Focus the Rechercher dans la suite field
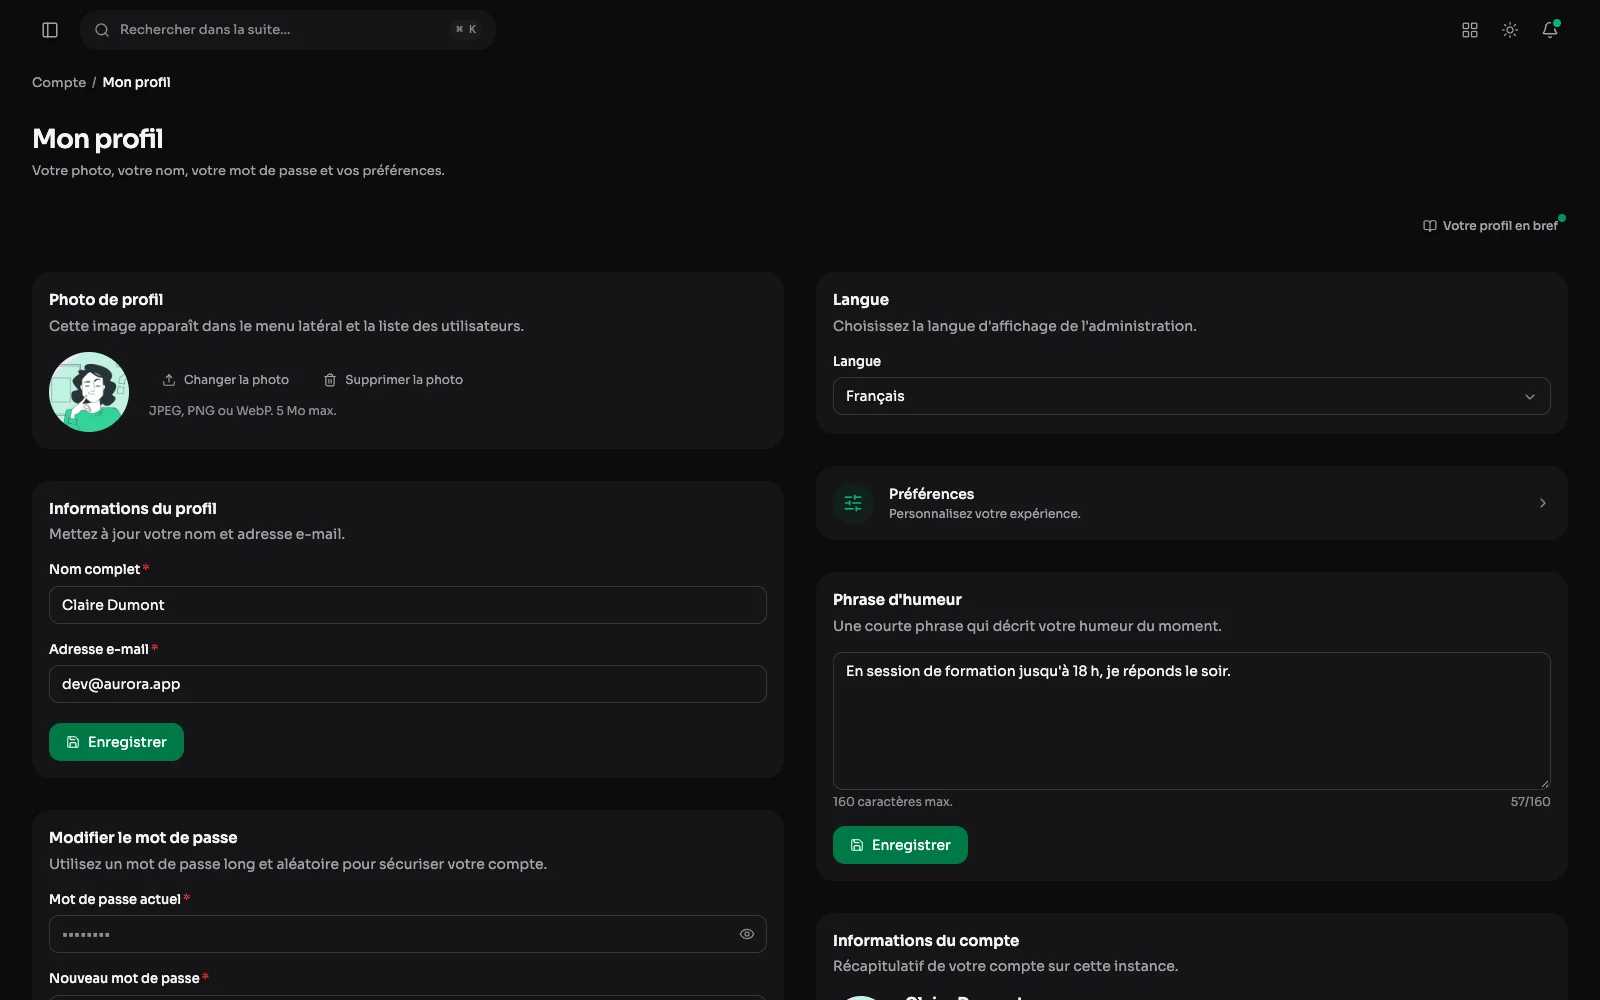 tap(288, 30)
